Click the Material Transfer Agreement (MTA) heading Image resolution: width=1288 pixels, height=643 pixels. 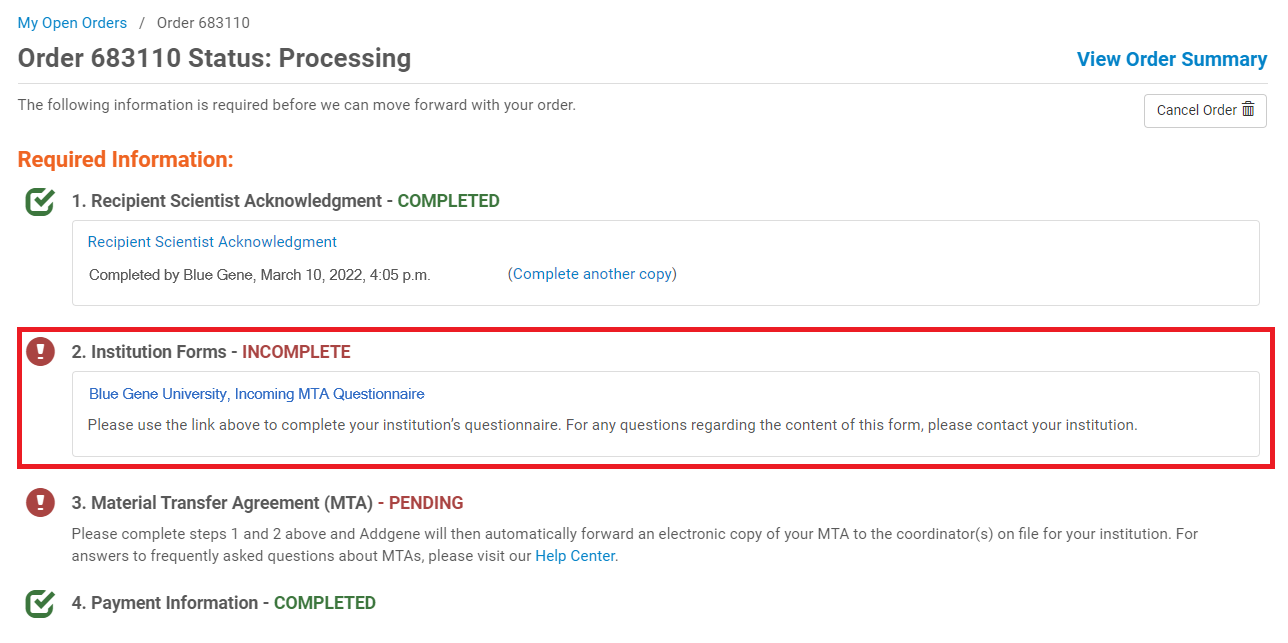222,503
